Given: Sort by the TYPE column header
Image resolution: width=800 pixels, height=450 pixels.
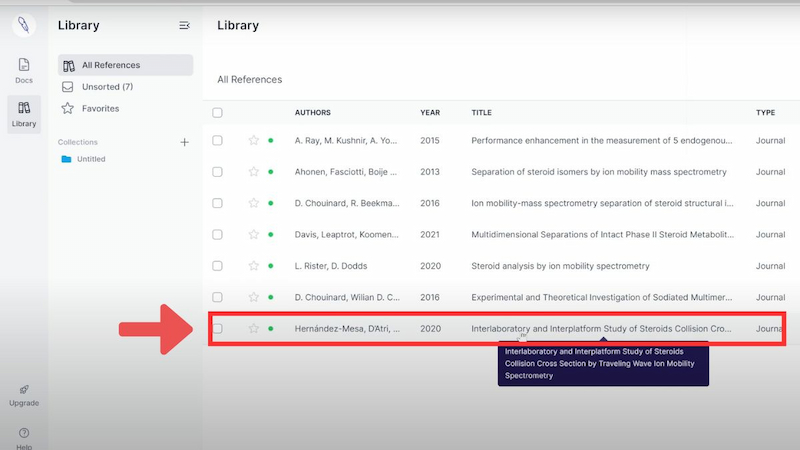Looking at the screenshot, I should [x=765, y=113].
